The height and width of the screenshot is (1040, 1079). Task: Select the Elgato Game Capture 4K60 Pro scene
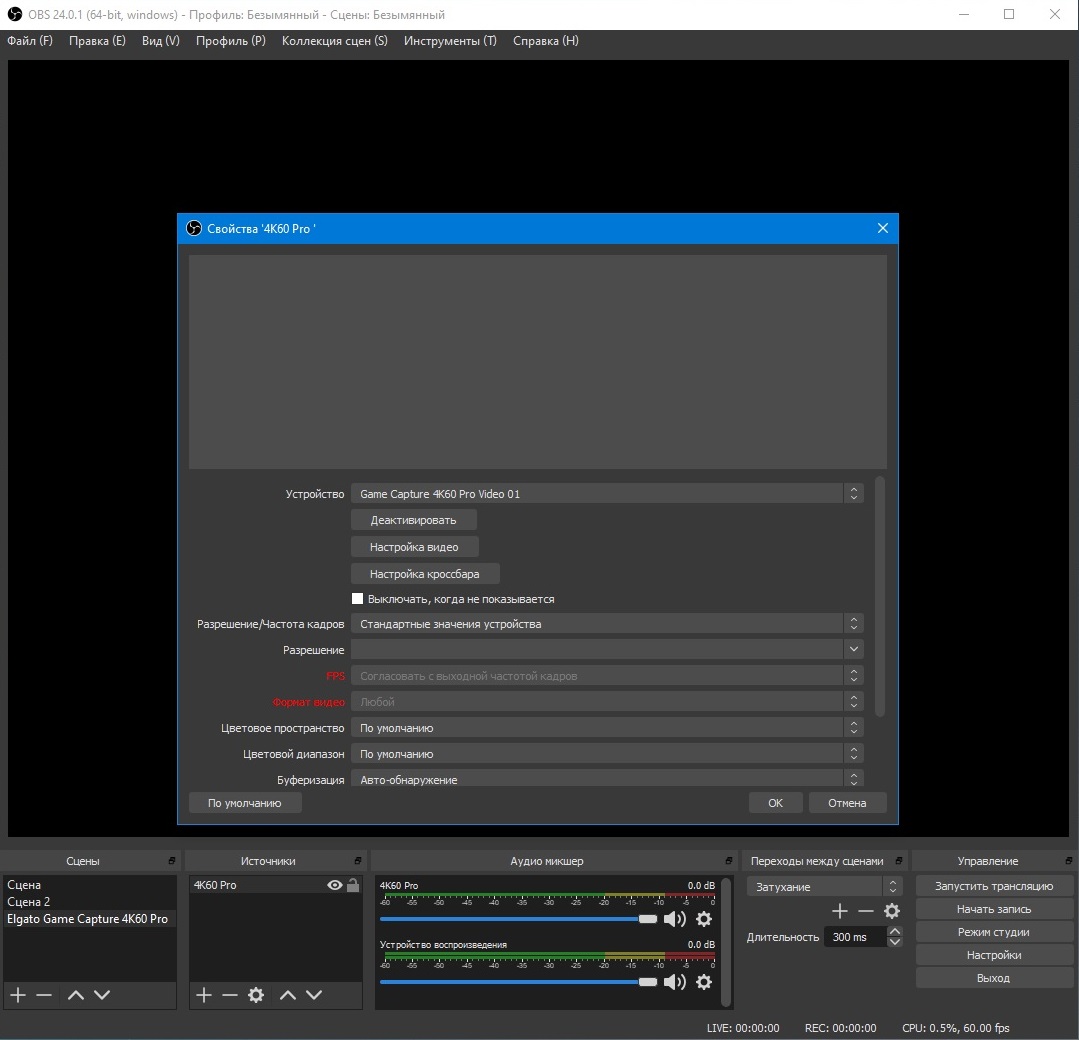pos(89,918)
